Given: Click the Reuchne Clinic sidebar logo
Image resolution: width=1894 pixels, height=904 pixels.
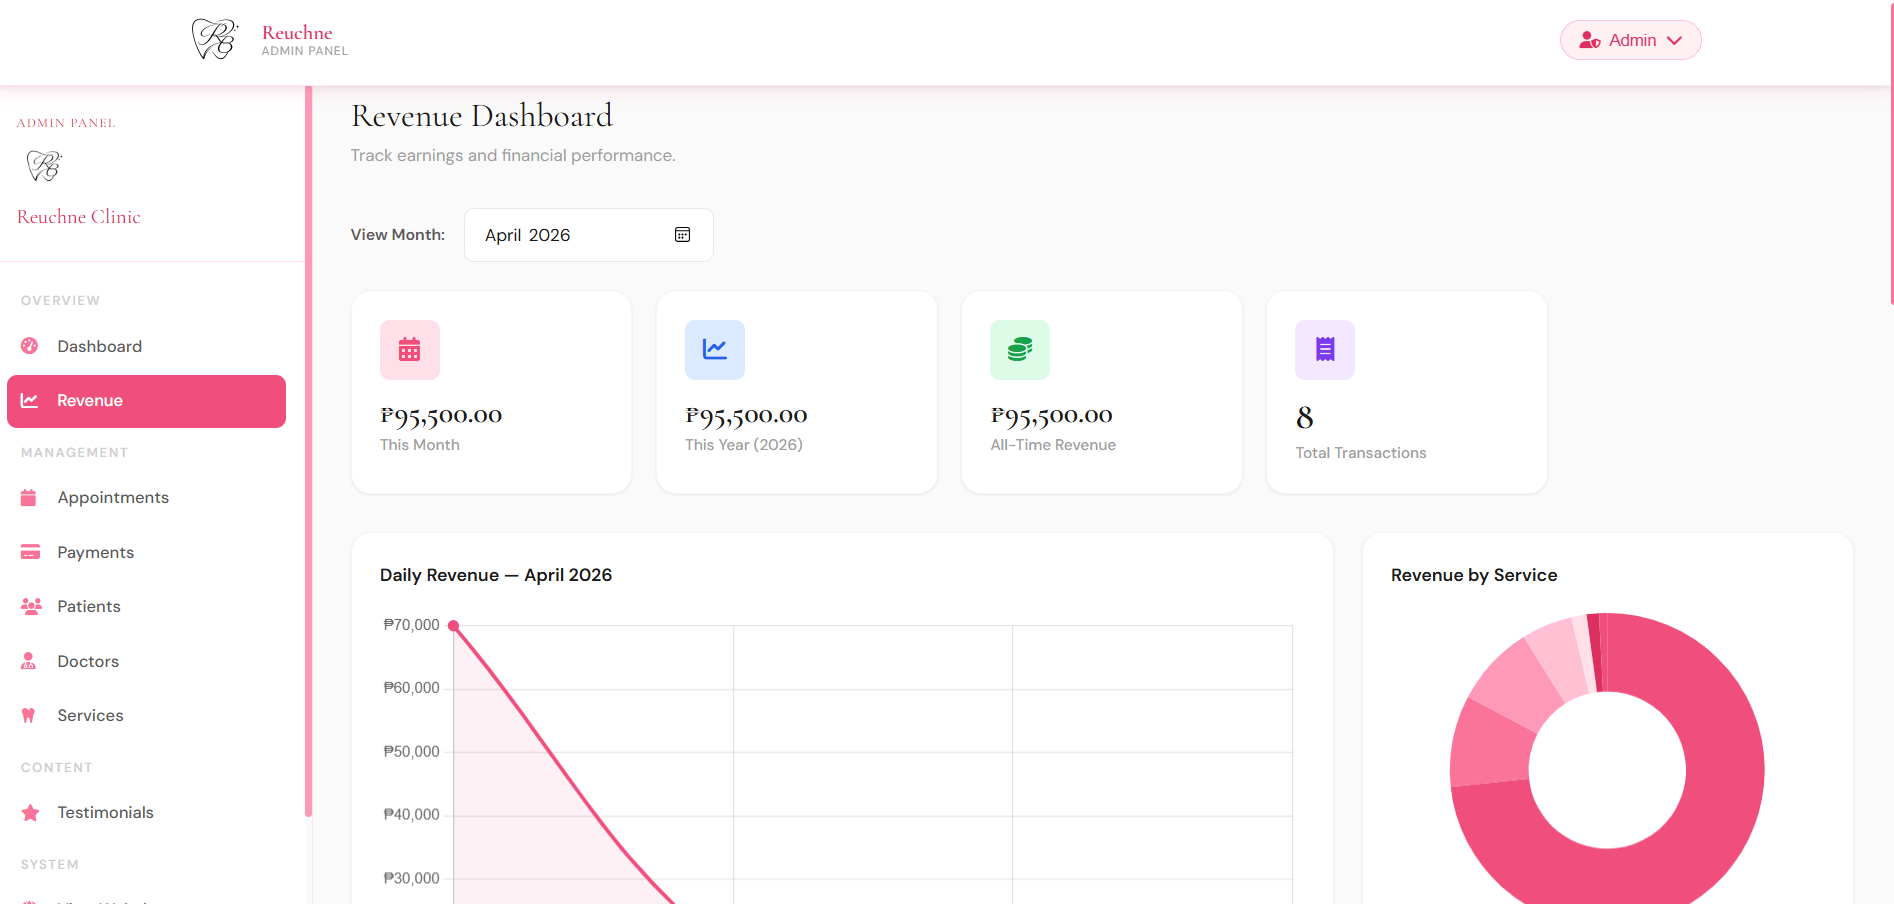Looking at the screenshot, I should tap(44, 165).
